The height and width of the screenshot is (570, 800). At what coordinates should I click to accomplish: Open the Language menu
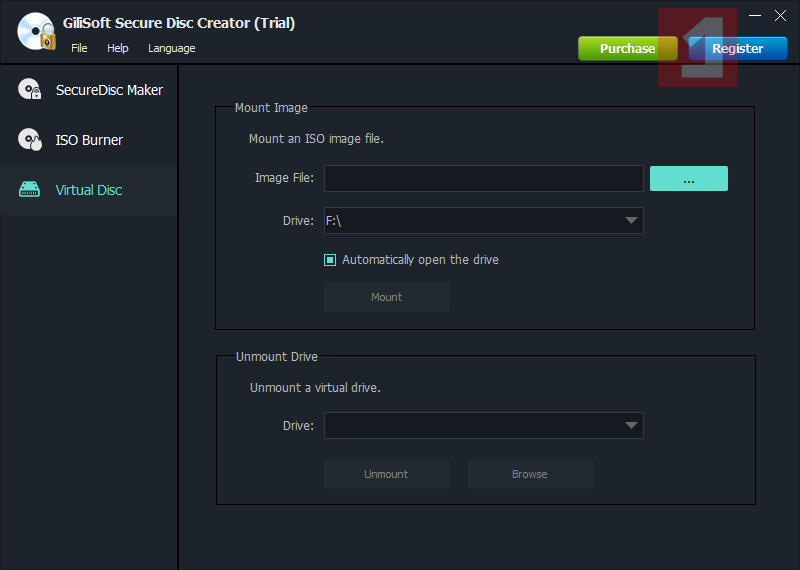tap(171, 48)
